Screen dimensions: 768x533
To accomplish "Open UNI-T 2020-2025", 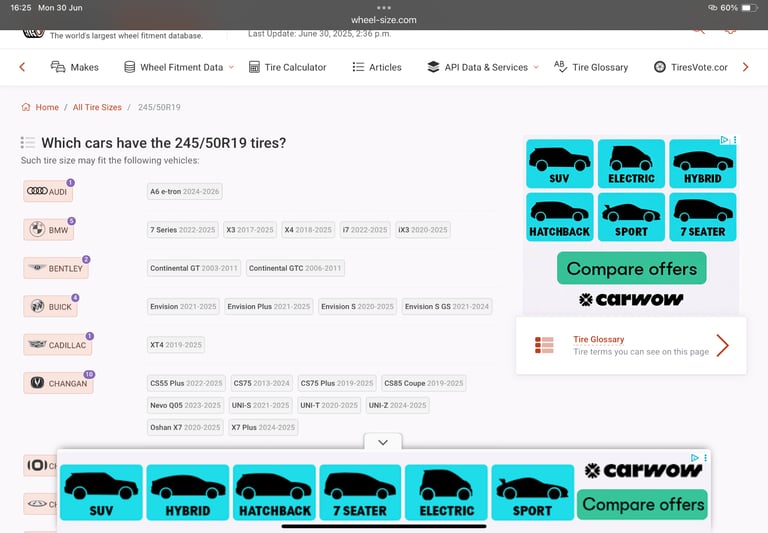I will (x=329, y=405).
